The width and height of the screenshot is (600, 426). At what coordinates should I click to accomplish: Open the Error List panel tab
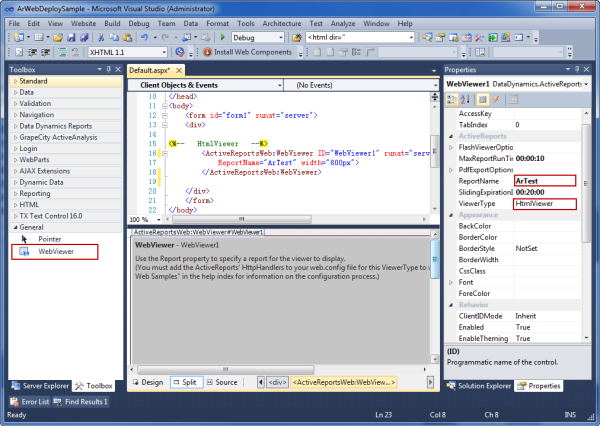click(30, 402)
